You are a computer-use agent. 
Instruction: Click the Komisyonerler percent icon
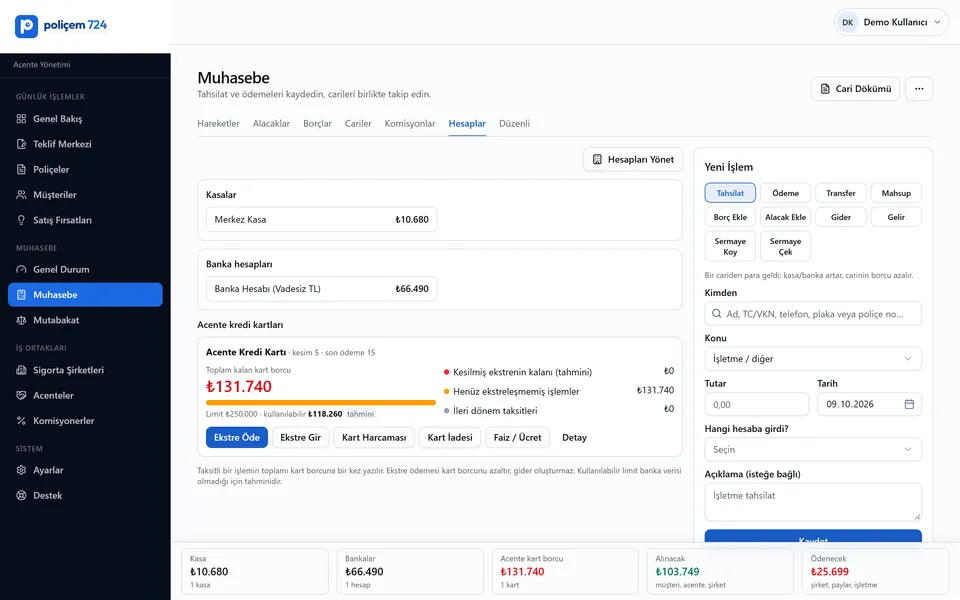[21, 421]
